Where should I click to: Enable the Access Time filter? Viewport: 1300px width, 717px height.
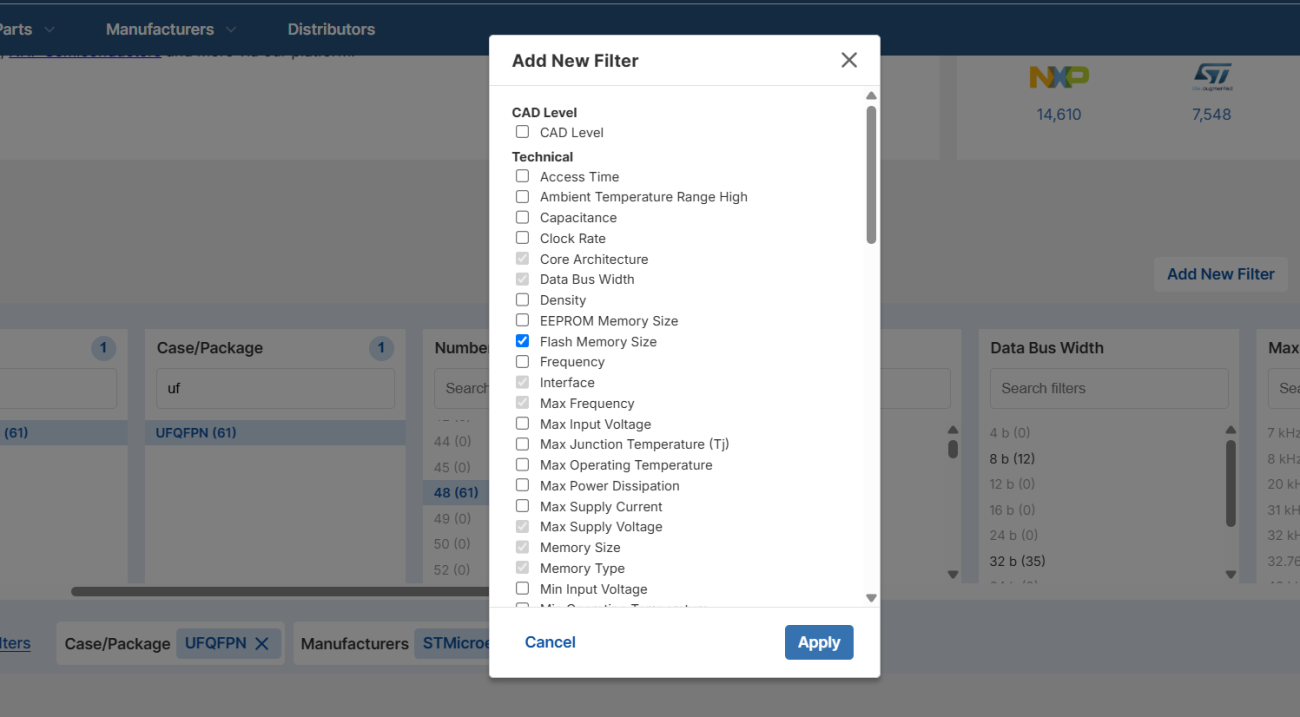pos(522,176)
